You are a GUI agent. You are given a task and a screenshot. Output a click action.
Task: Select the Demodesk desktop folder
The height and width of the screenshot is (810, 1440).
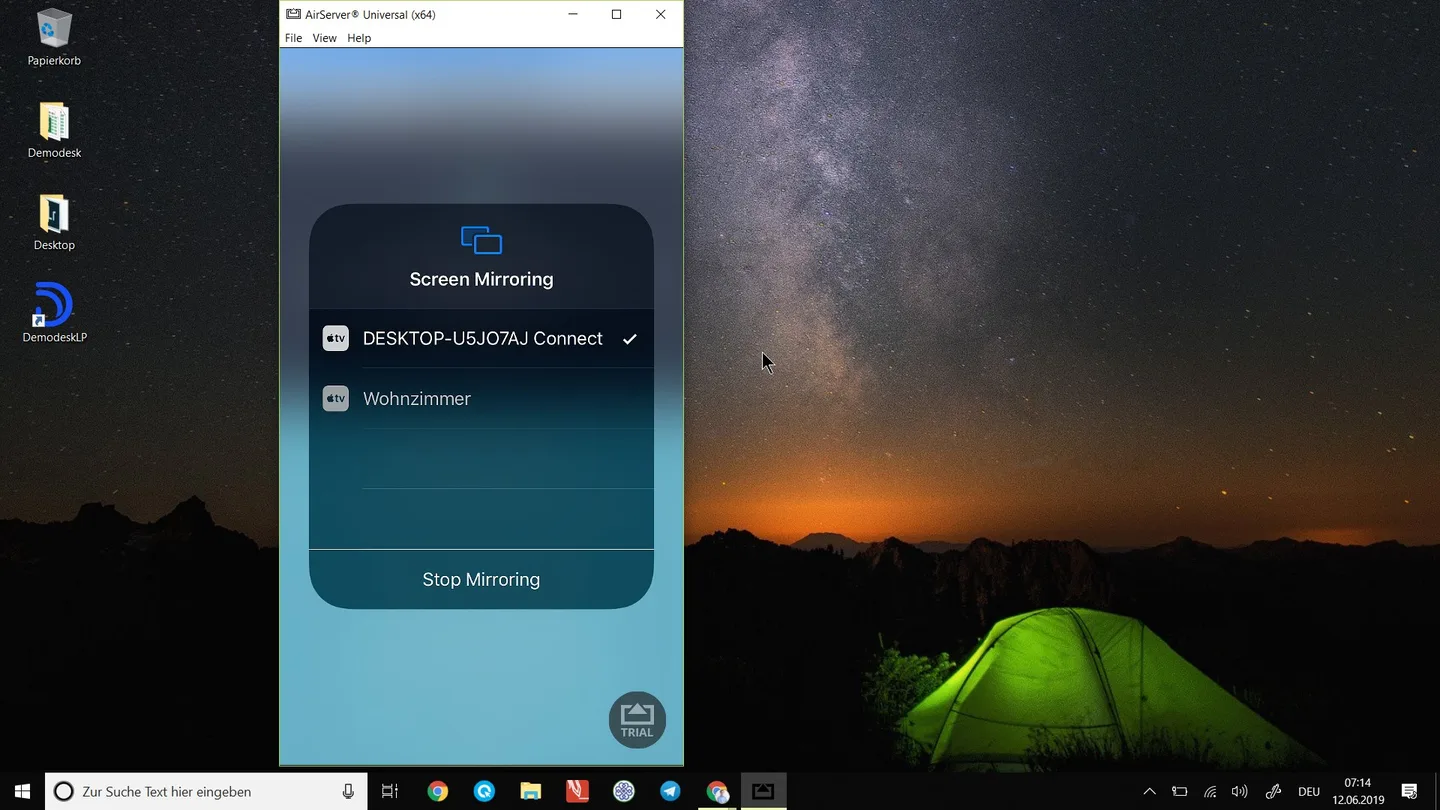tap(54, 130)
